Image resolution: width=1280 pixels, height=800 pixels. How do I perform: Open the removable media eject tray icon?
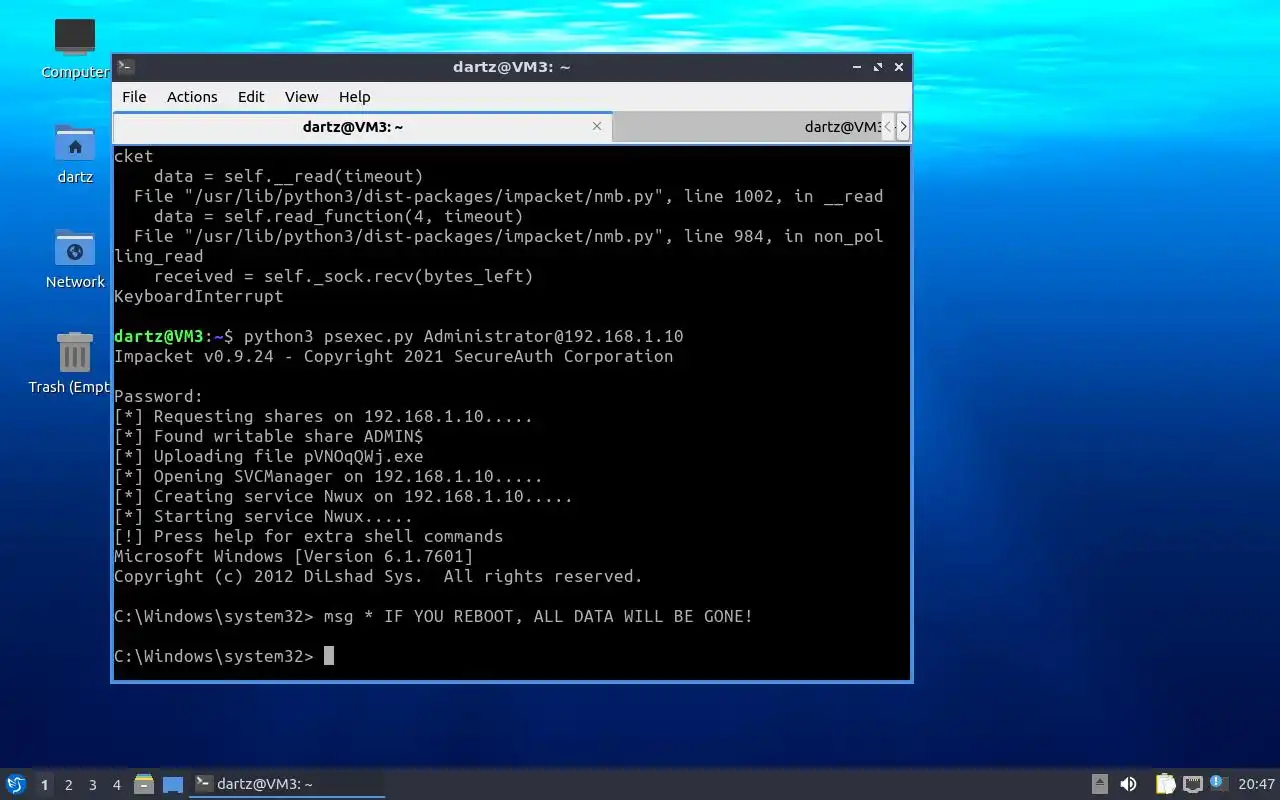1099,784
